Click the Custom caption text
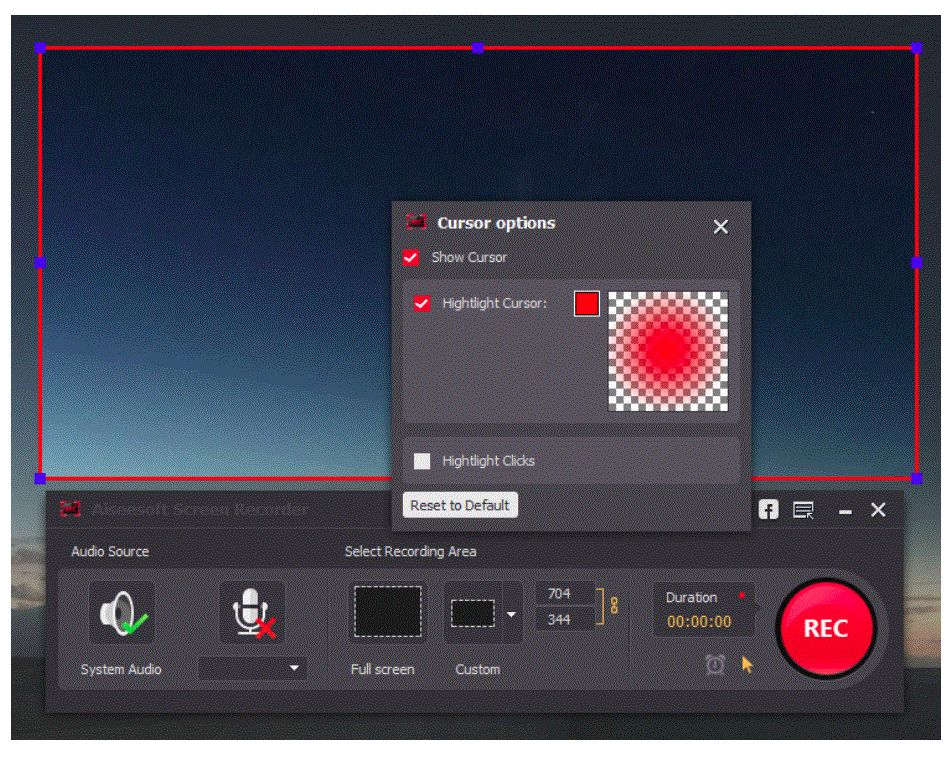 click(x=478, y=669)
